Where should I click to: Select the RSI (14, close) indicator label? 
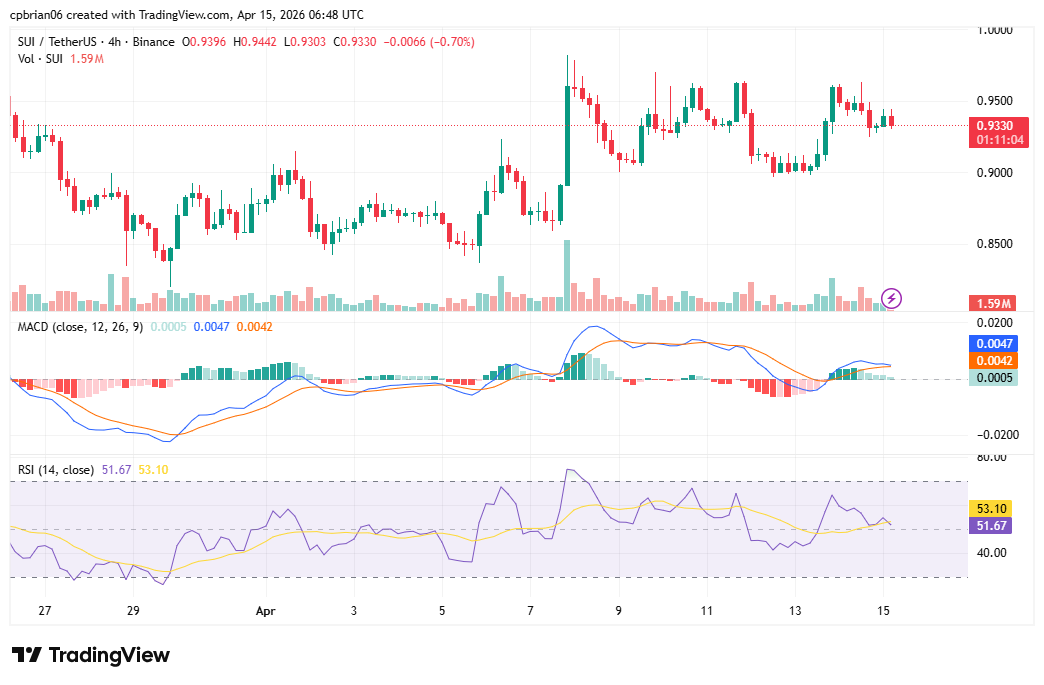[x=55, y=467]
